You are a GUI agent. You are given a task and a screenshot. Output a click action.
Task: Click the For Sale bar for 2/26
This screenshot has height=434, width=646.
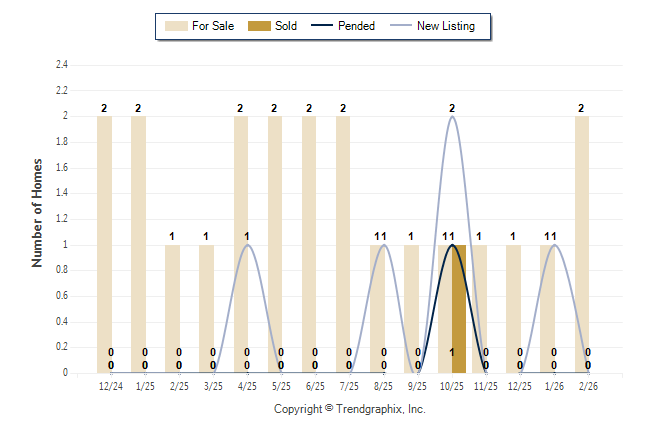click(x=582, y=244)
